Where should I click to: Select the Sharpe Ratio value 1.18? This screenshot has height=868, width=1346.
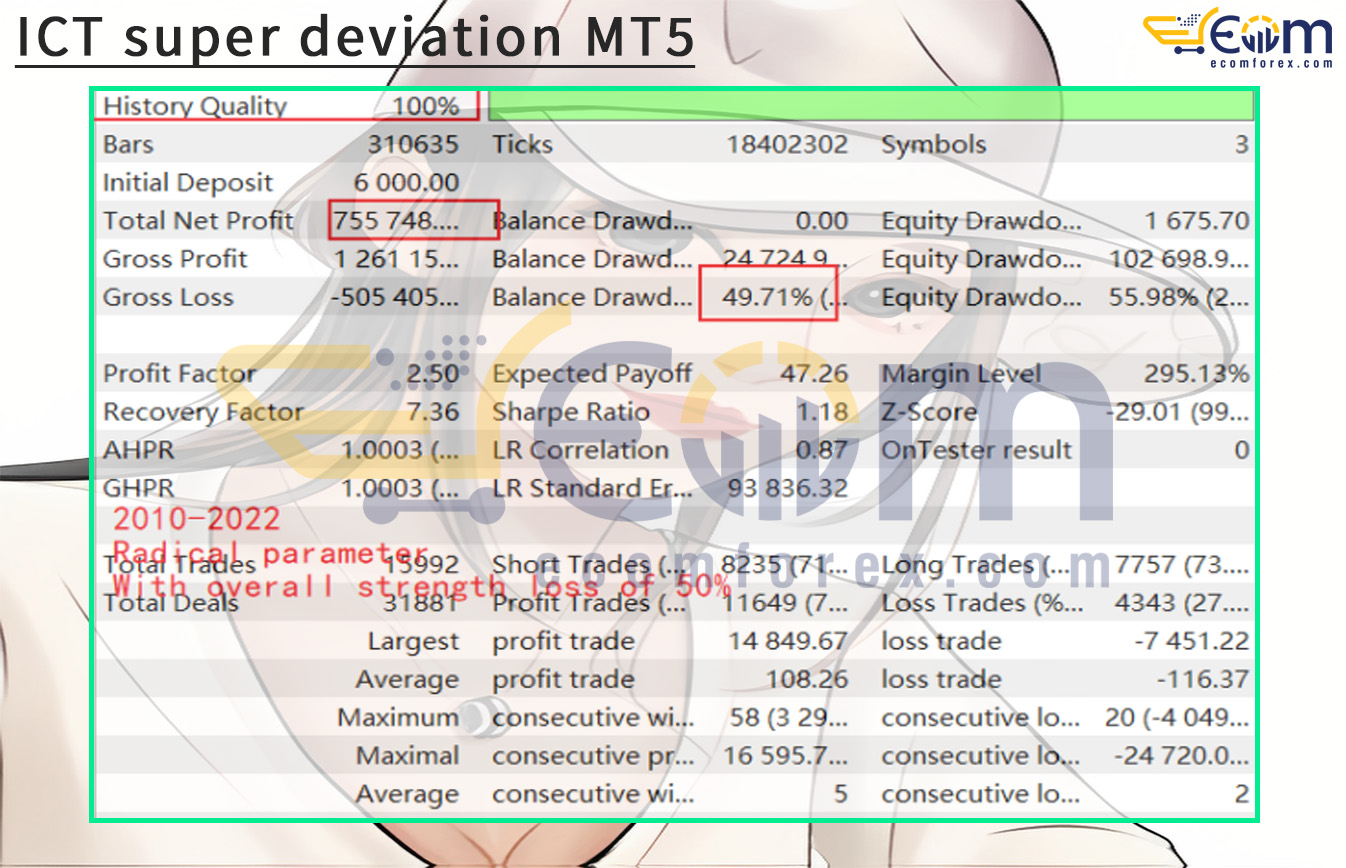[x=826, y=412]
